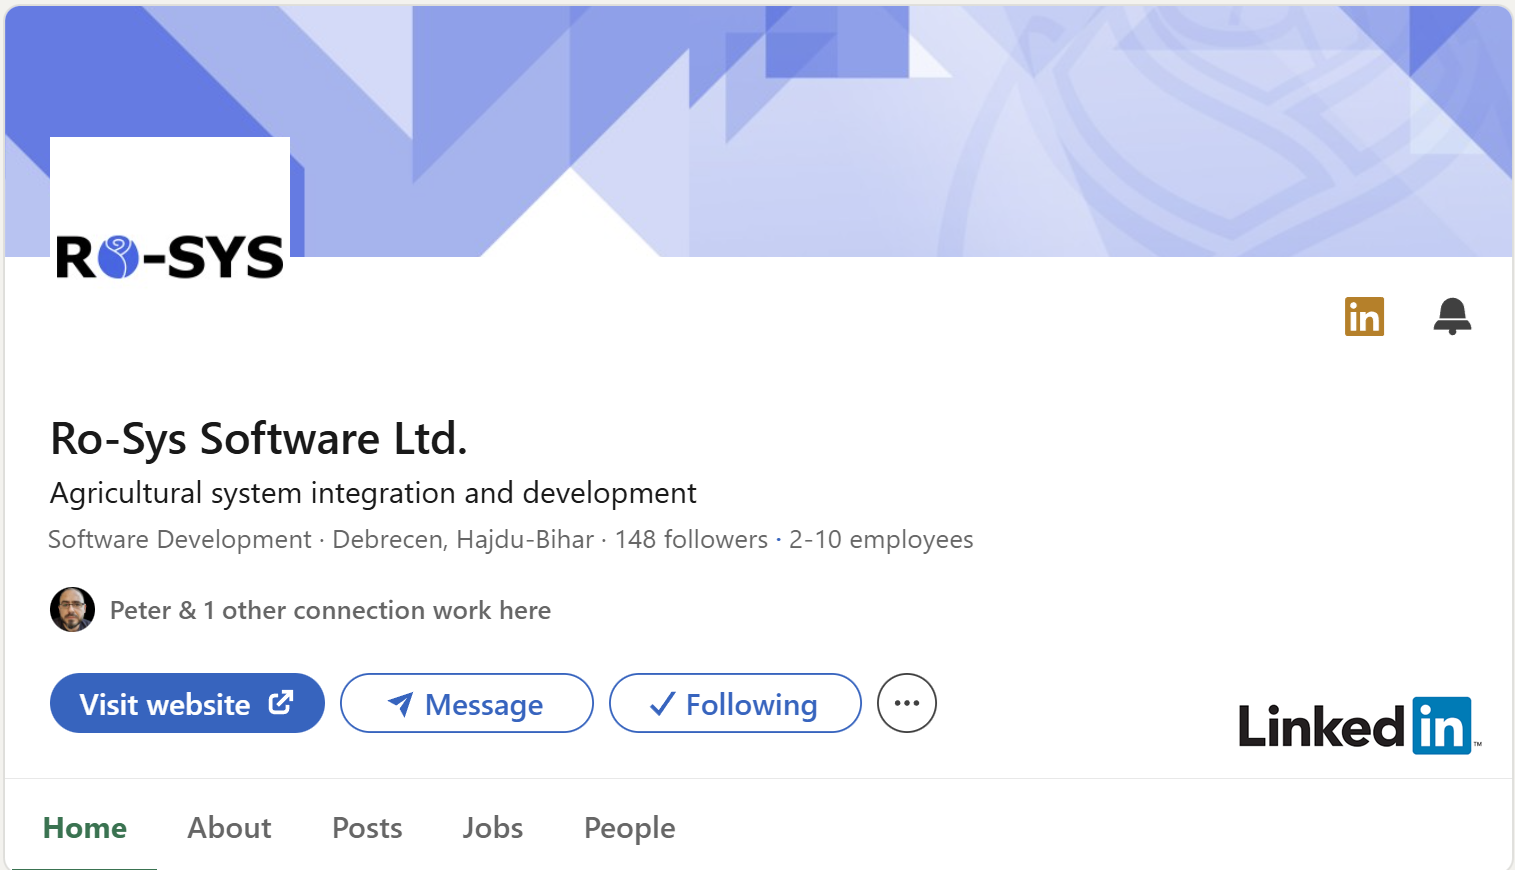Open the 2-10 employees link

click(880, 540)
